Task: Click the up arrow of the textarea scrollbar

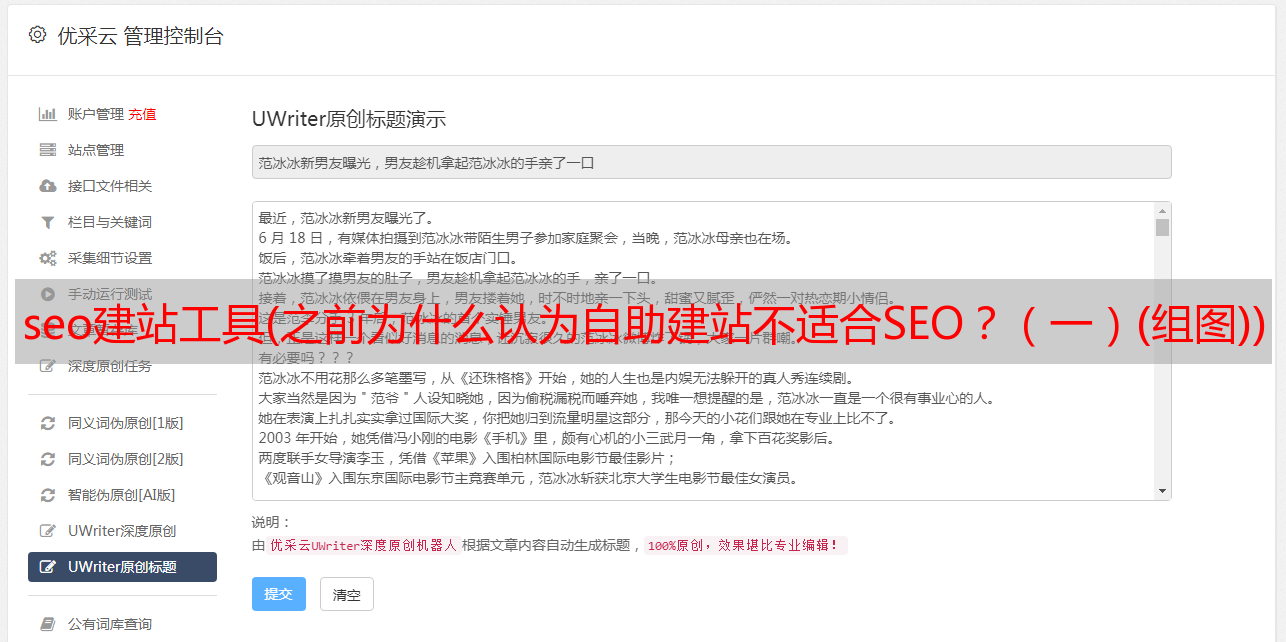Action: [1162, 211]
